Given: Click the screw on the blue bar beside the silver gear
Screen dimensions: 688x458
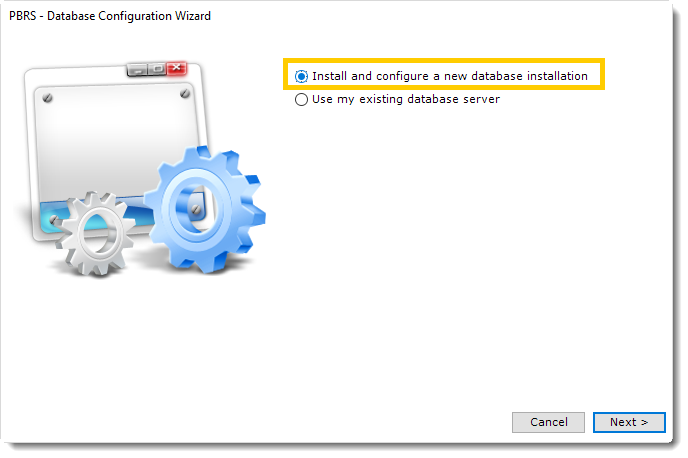Looking at the screenshot, I should coord(54,220).
